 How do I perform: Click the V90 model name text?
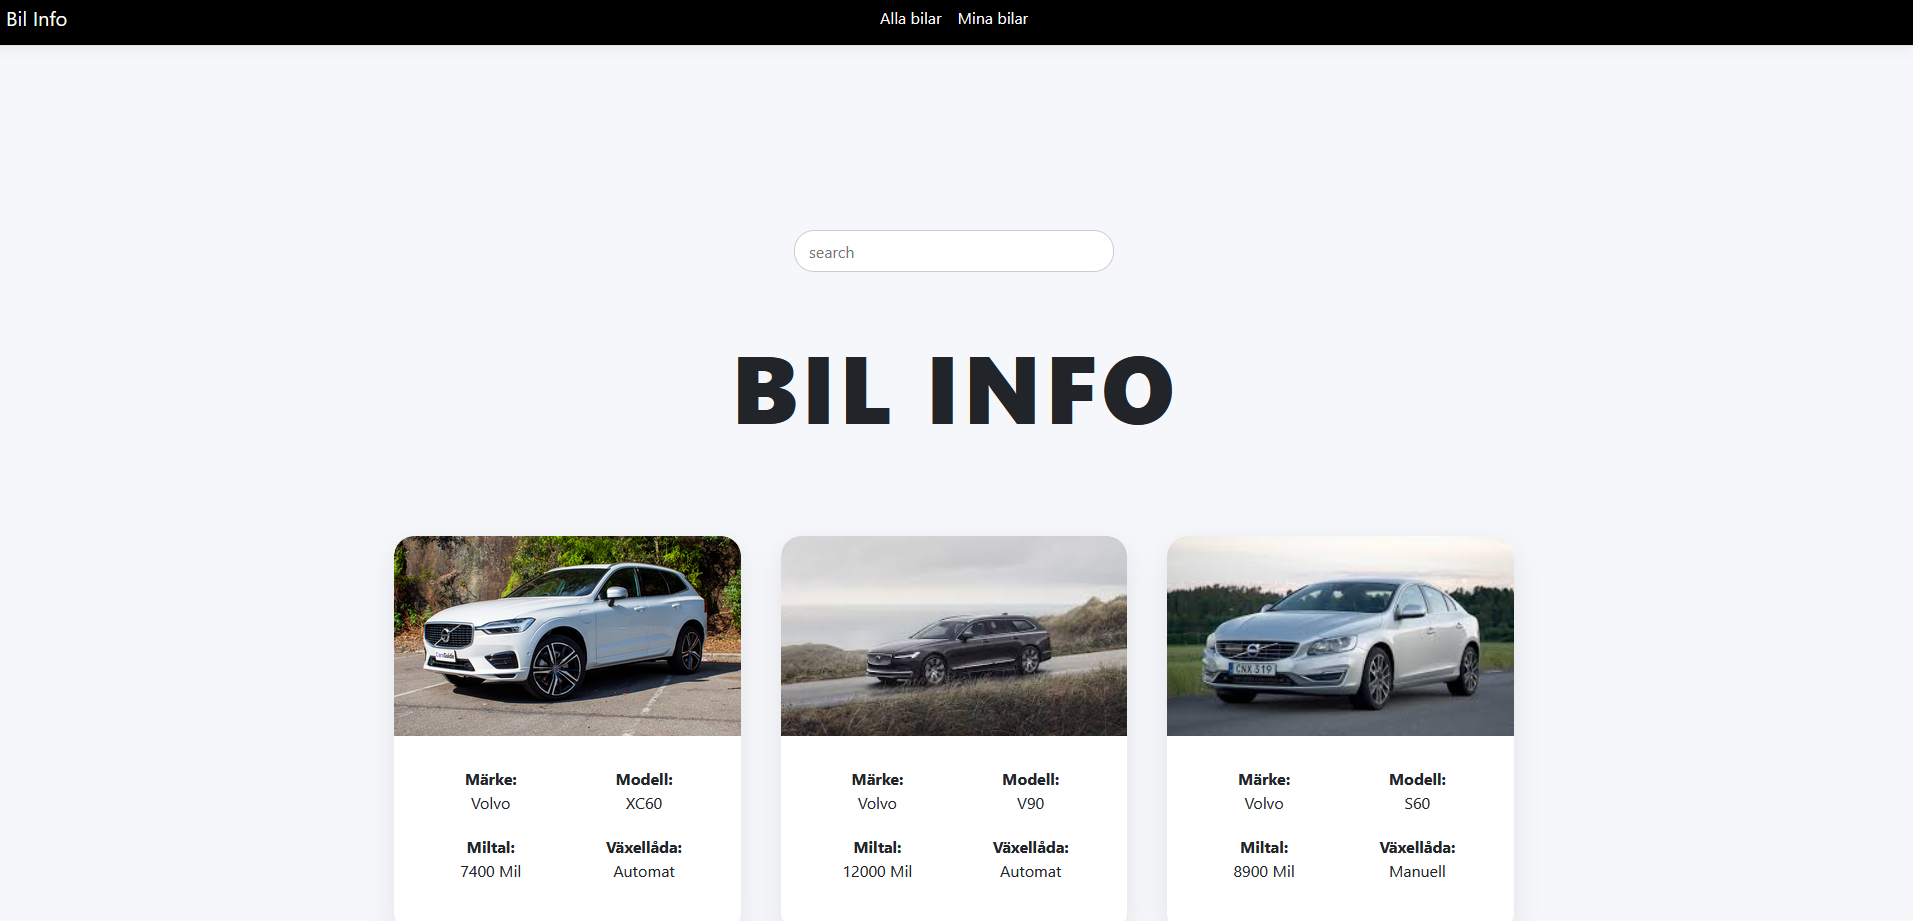coord(1030,804)
